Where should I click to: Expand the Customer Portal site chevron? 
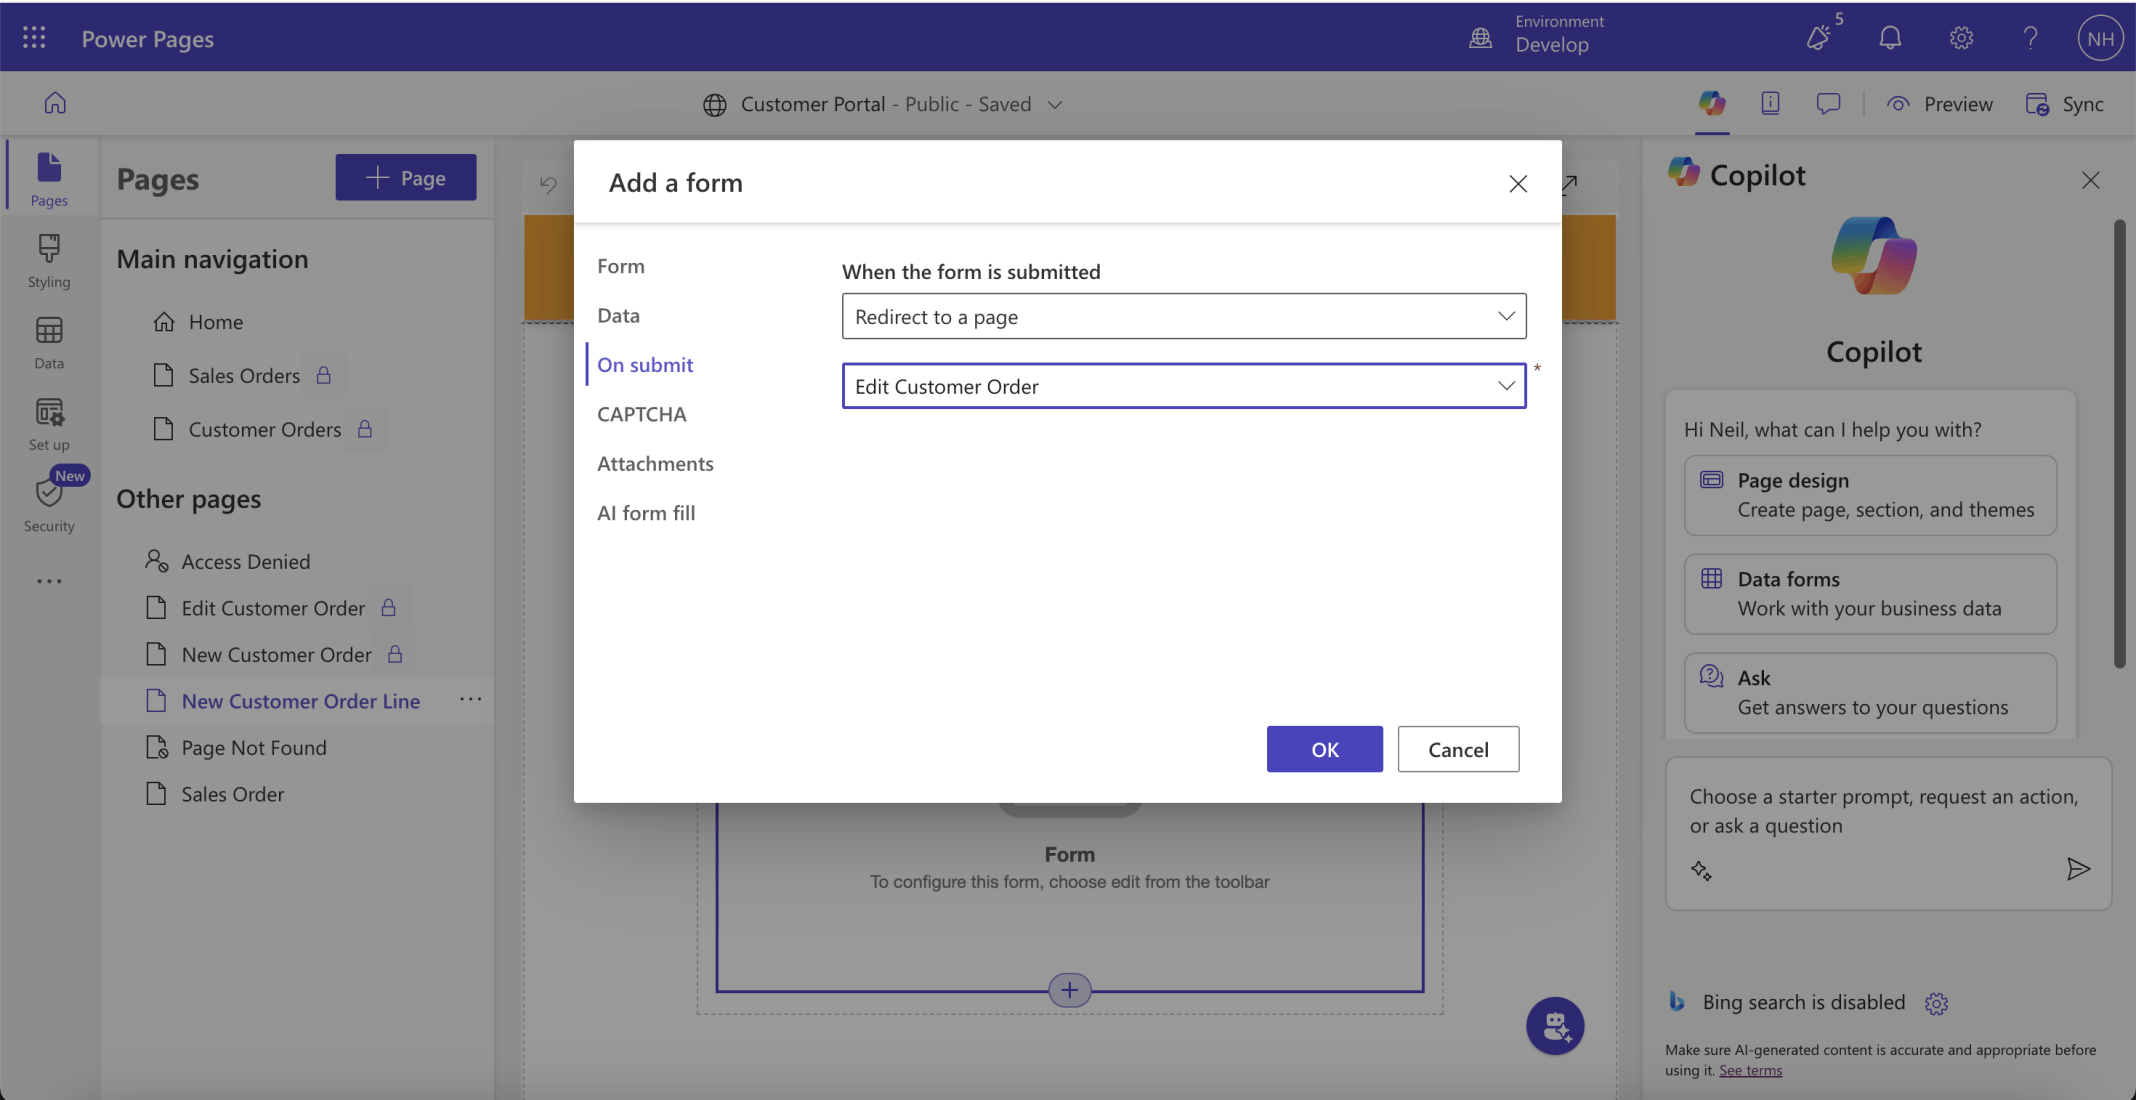1055,104
